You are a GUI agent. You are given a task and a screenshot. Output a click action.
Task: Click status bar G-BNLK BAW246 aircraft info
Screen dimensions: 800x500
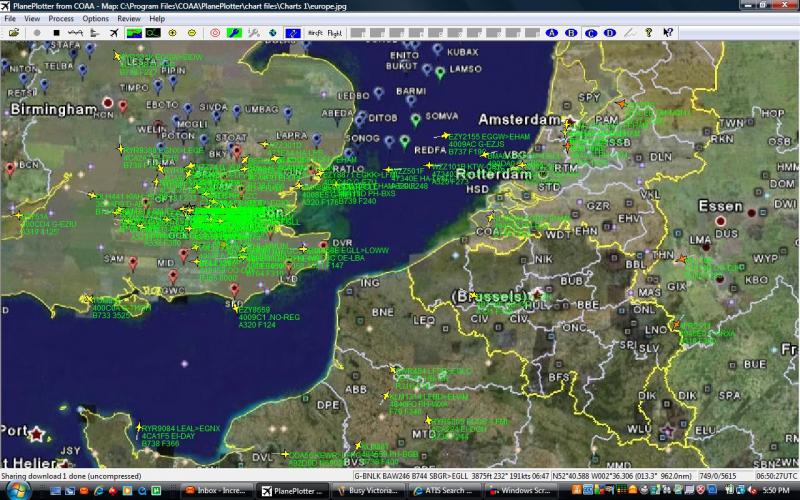point(452,476)
